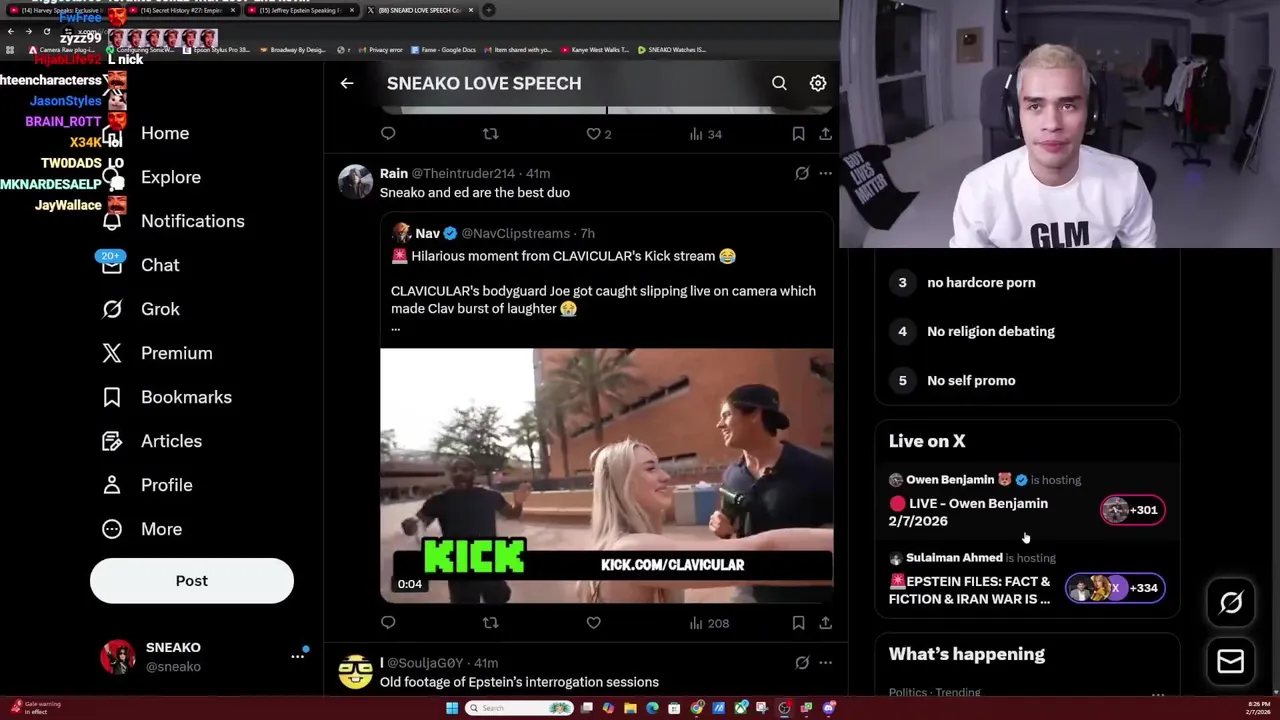
Task: Open taskbar clock showing 8:26 PM
Action: (1258, 708)
